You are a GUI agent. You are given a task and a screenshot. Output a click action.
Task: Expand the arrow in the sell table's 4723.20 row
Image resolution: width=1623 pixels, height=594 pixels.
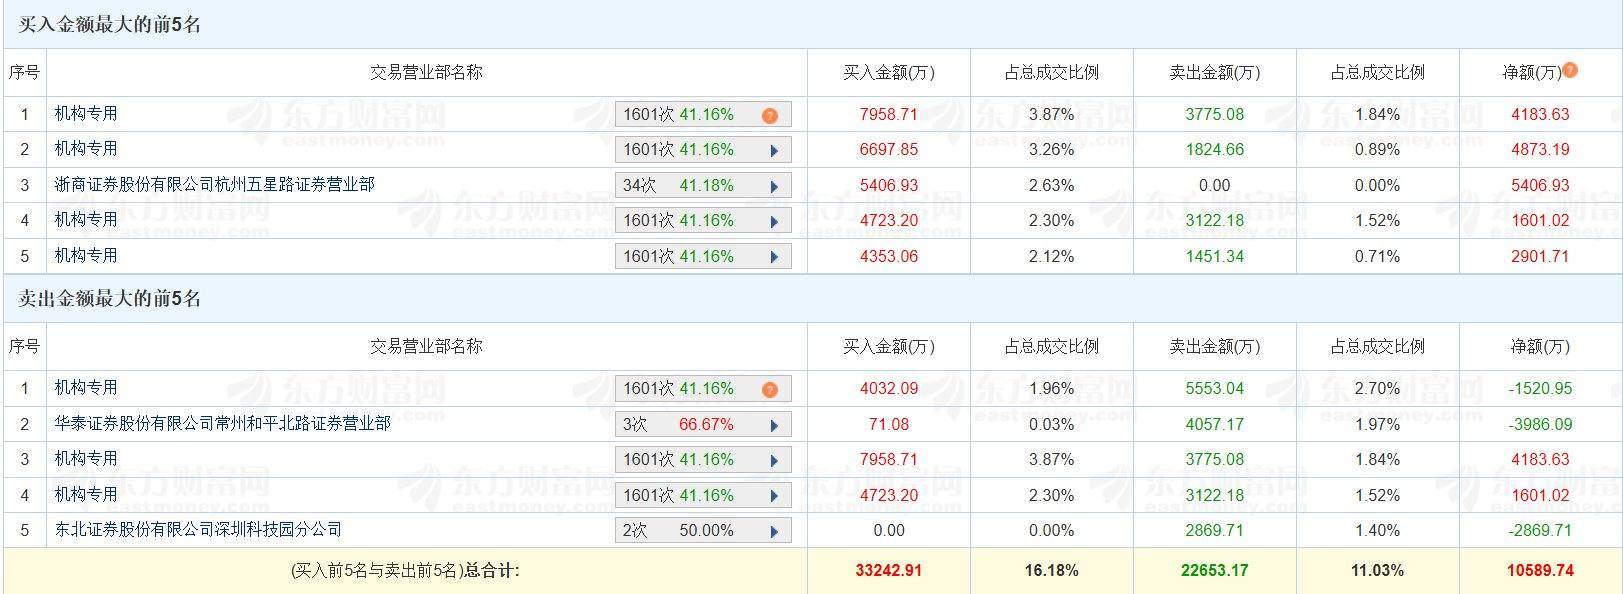coord(774,496)
